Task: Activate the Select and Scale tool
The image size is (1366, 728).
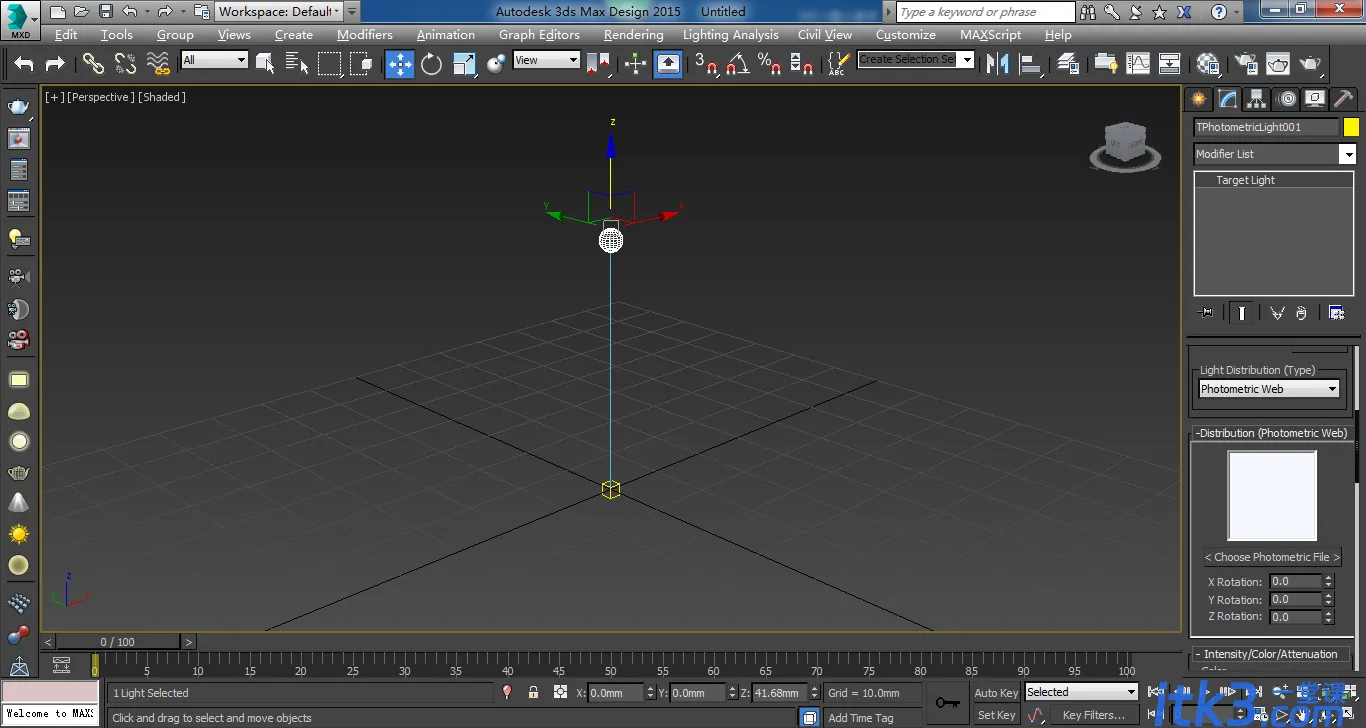Action: (464, 64)
